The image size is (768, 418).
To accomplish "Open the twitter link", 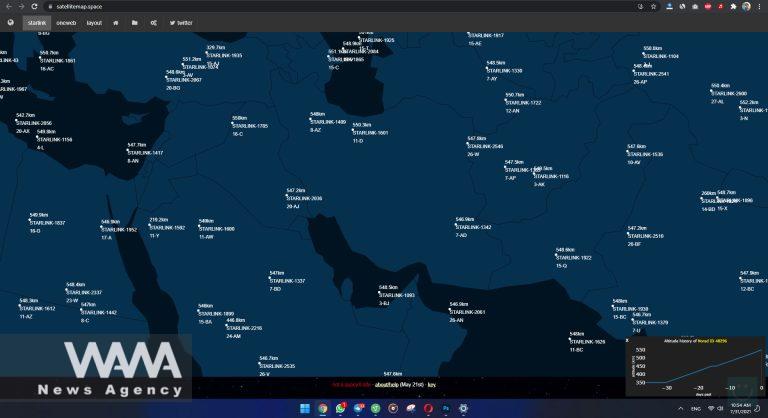I will tap(181, 23).
